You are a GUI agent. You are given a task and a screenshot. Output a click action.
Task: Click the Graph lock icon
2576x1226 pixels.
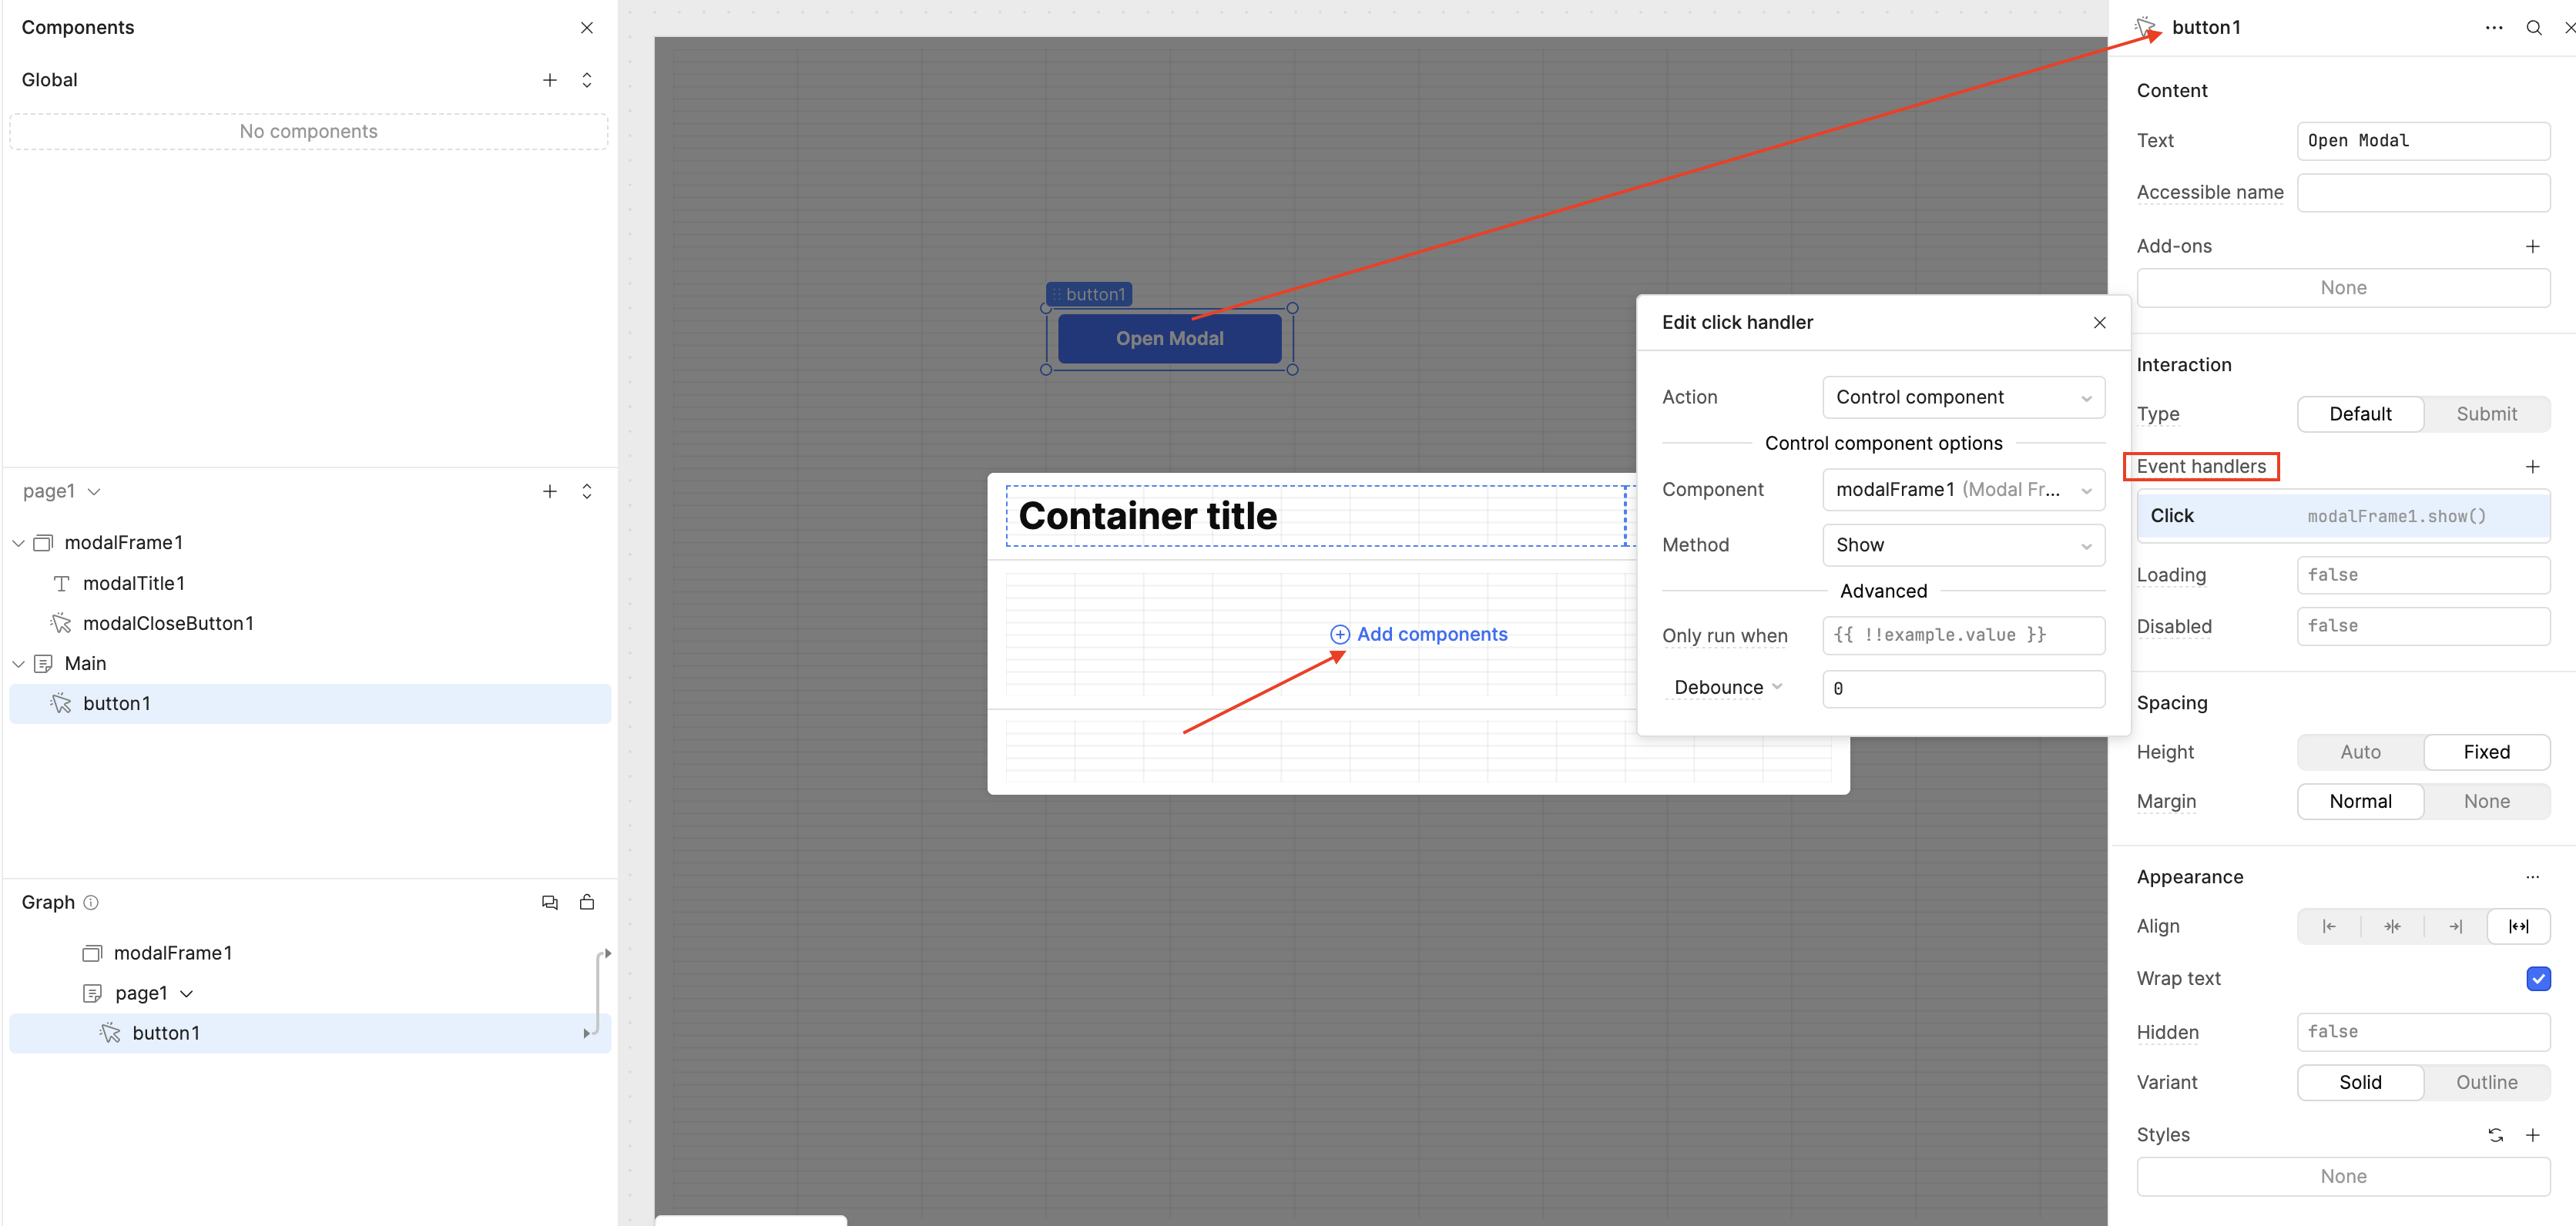[x=587, y=902]
